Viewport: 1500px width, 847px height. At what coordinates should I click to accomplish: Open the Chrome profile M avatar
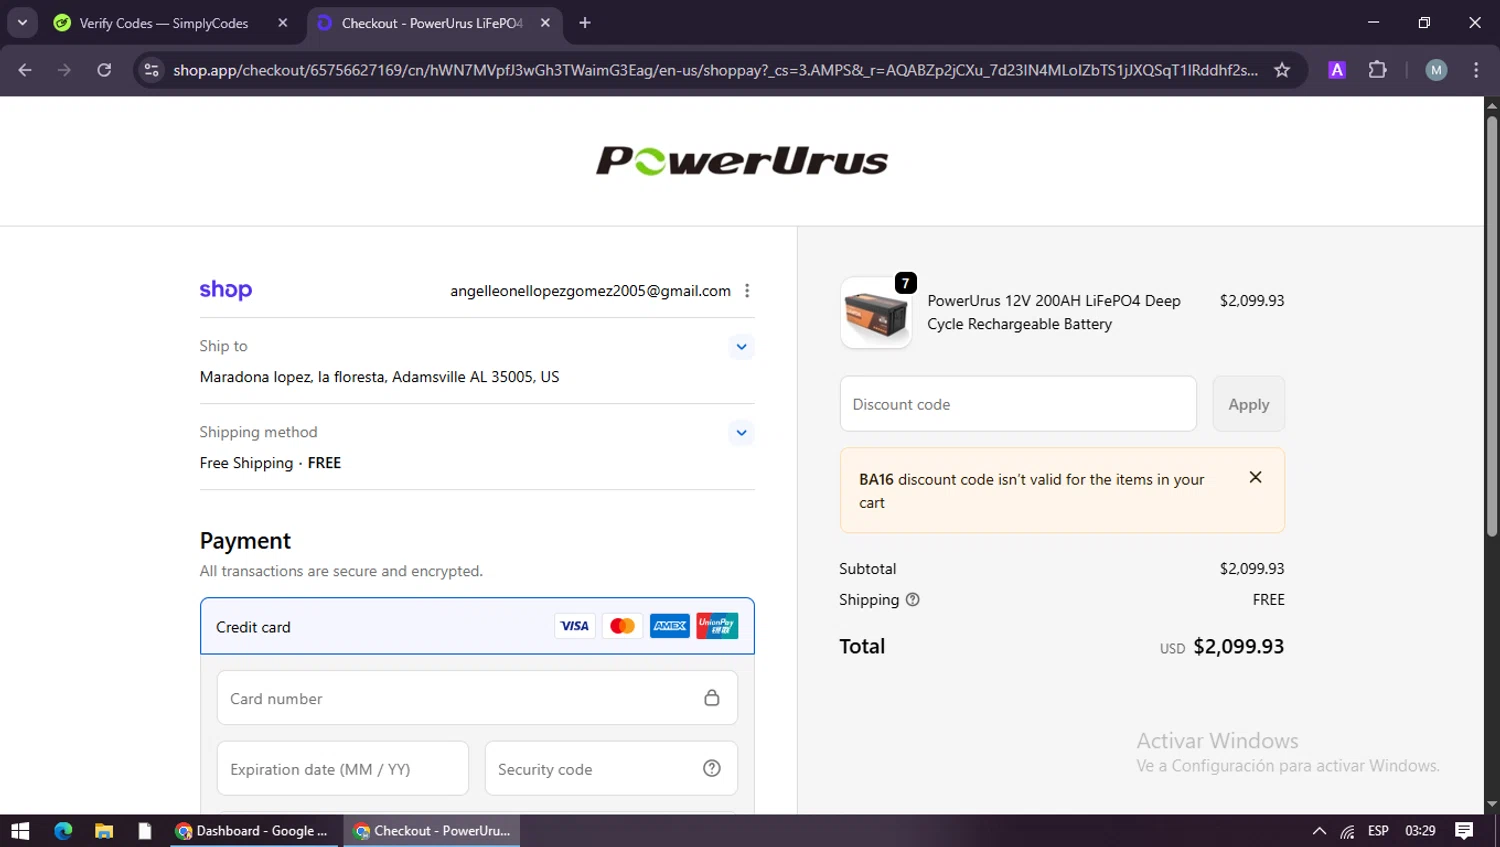(1436, 70)
